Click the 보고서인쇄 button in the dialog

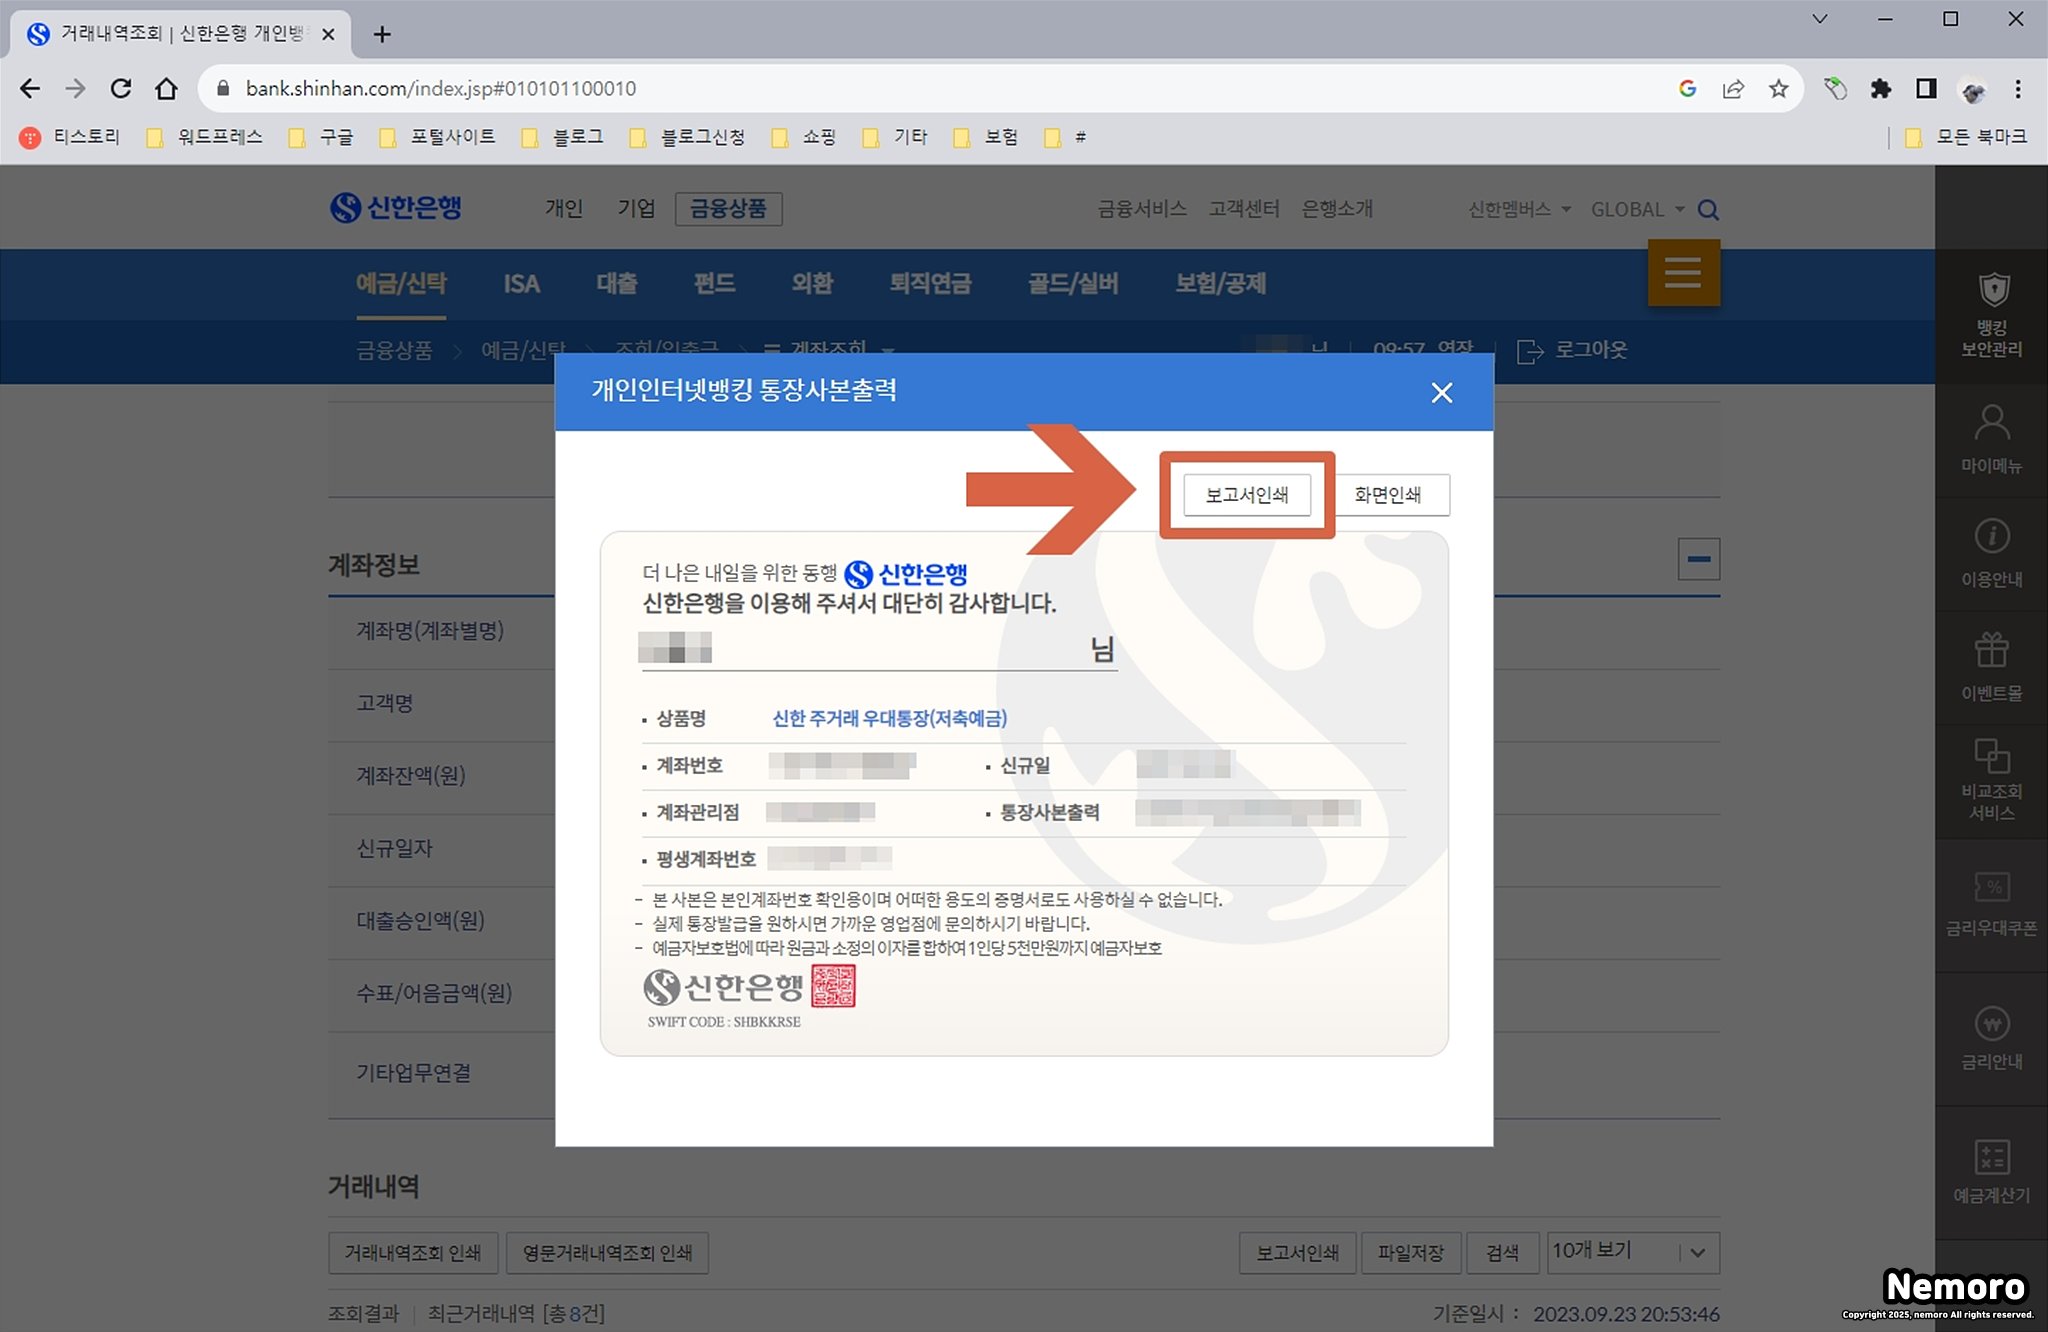pyautogui.click(x=1246, y=495)
